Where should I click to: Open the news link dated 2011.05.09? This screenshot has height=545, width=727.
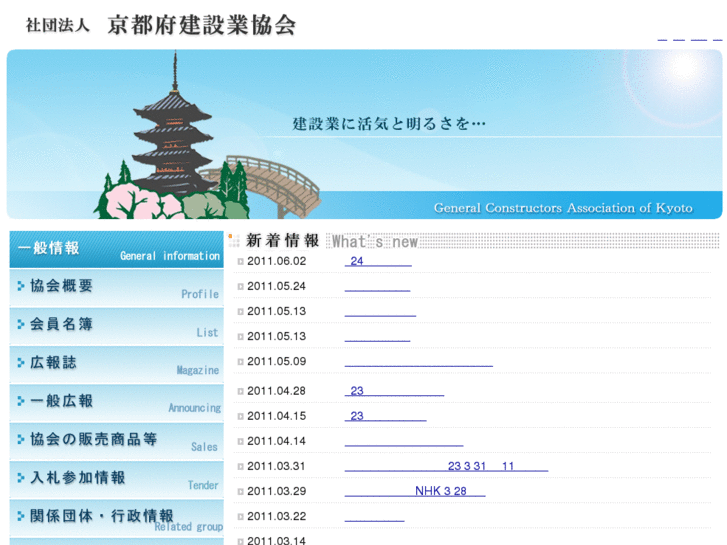418,361
